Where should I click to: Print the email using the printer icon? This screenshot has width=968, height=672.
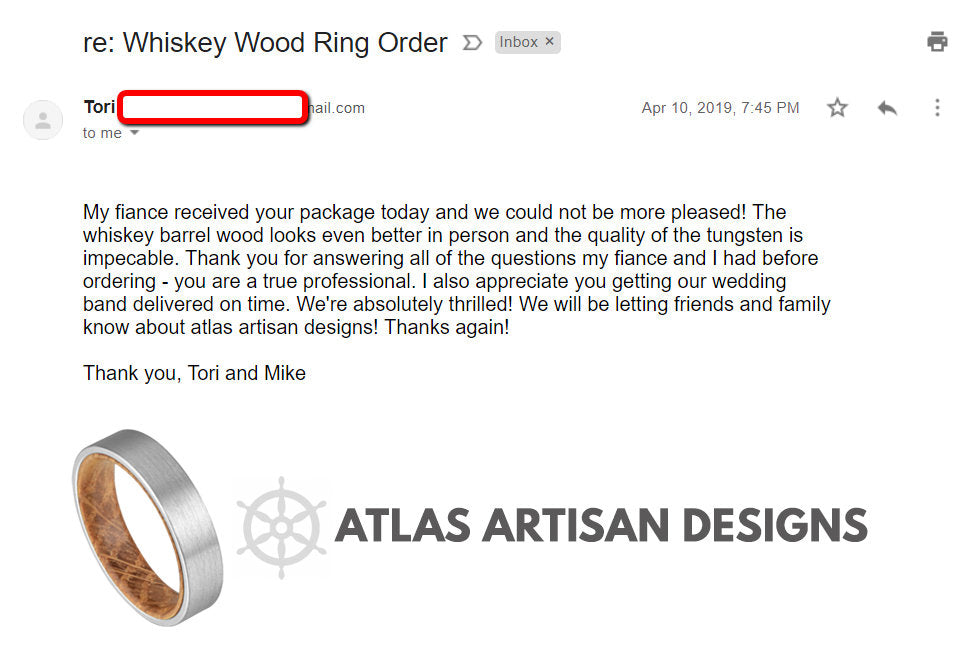(937, 42)
